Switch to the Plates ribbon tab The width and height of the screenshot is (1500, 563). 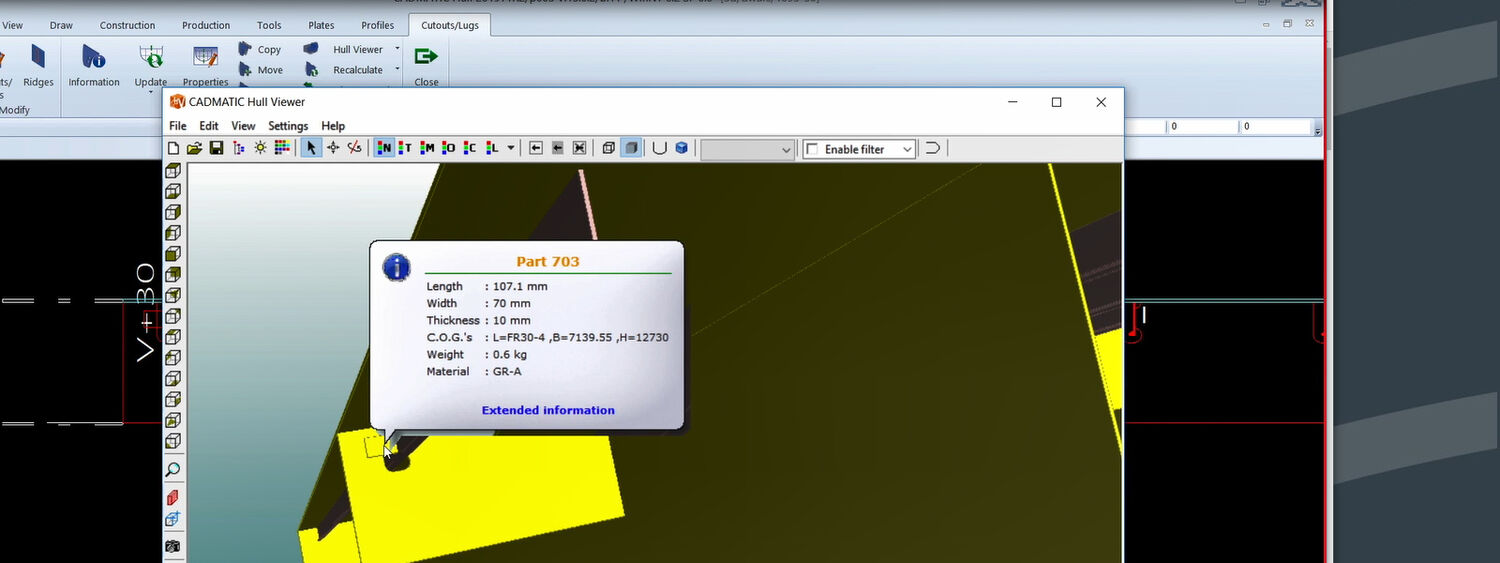[322, 25]
